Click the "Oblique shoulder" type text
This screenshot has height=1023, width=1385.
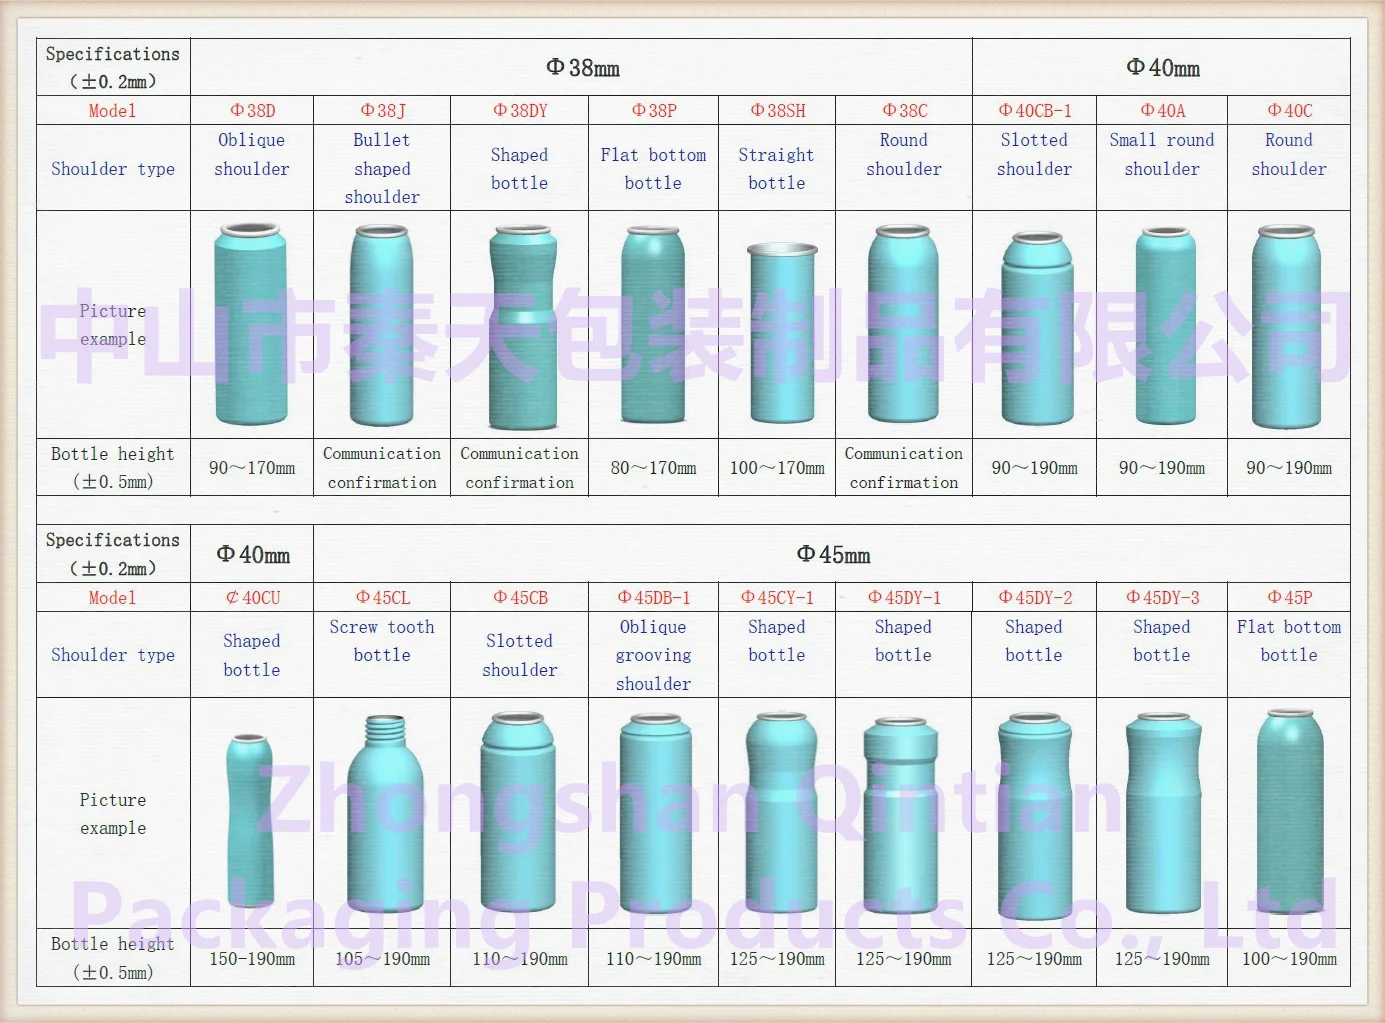[252, 154]
